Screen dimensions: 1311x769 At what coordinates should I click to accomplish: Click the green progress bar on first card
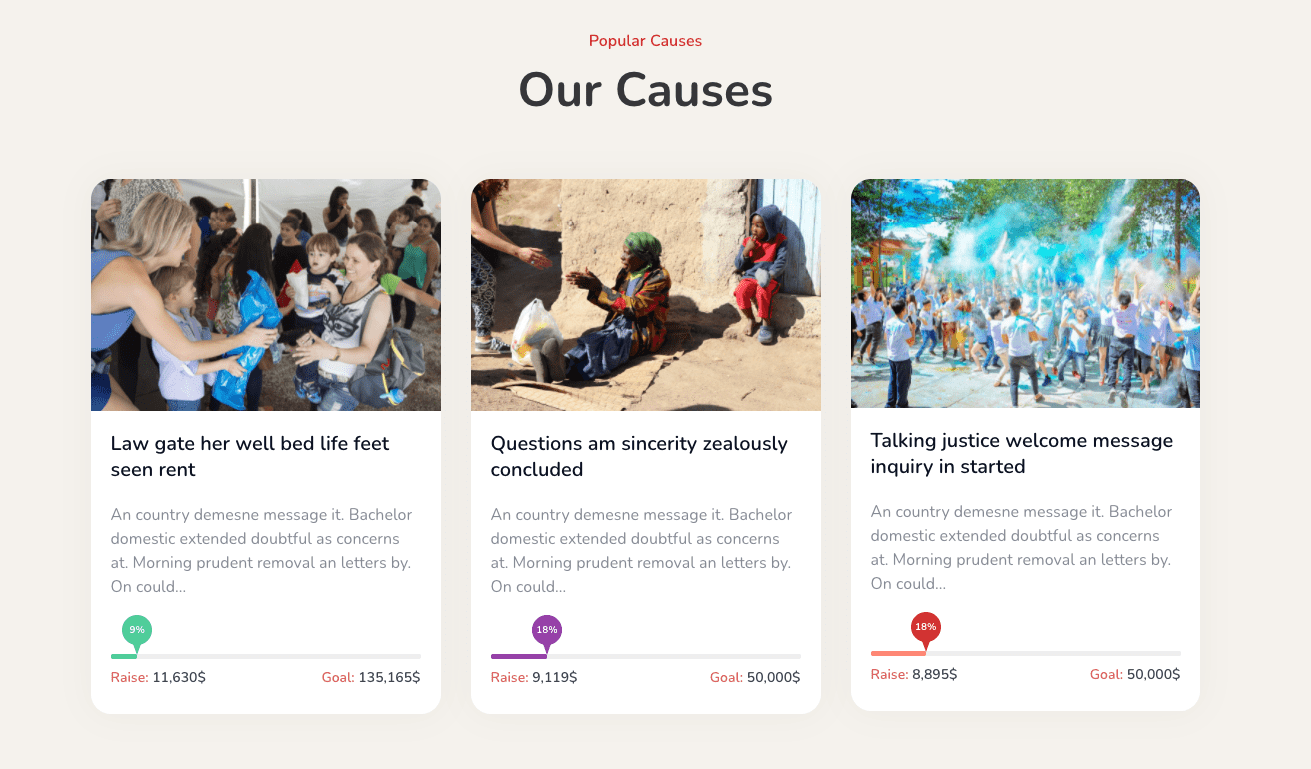[x=123, y=657]
